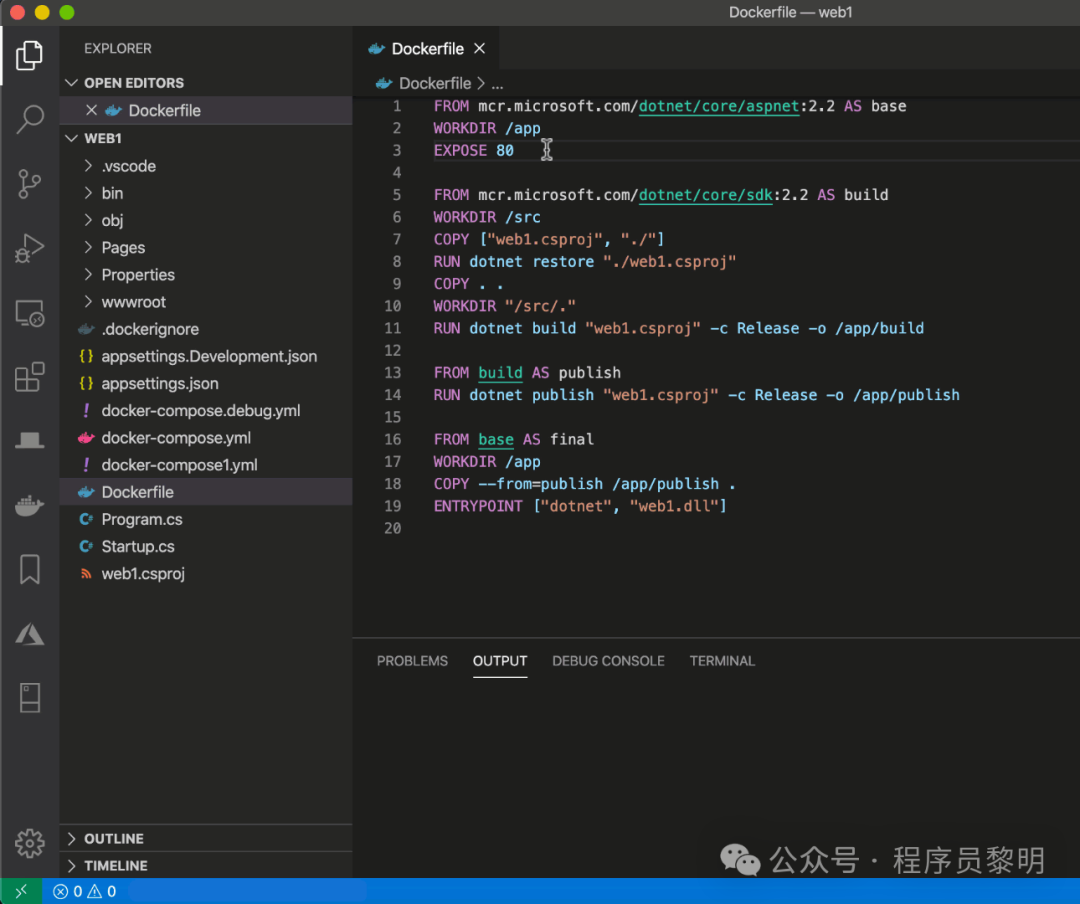Open docker-compose.yml file
The image size is (1080, 904).
coord(176,438)
